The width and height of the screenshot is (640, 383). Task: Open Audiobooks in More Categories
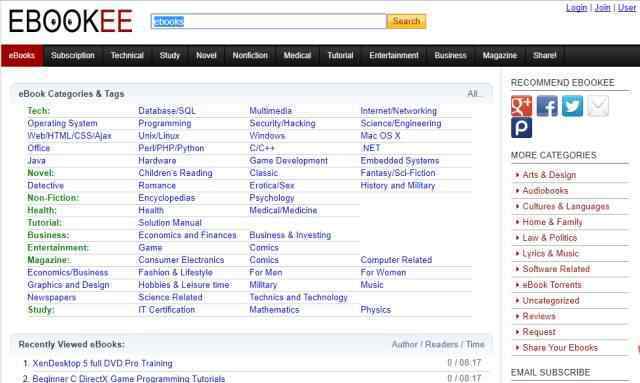[x=545, y=191]
